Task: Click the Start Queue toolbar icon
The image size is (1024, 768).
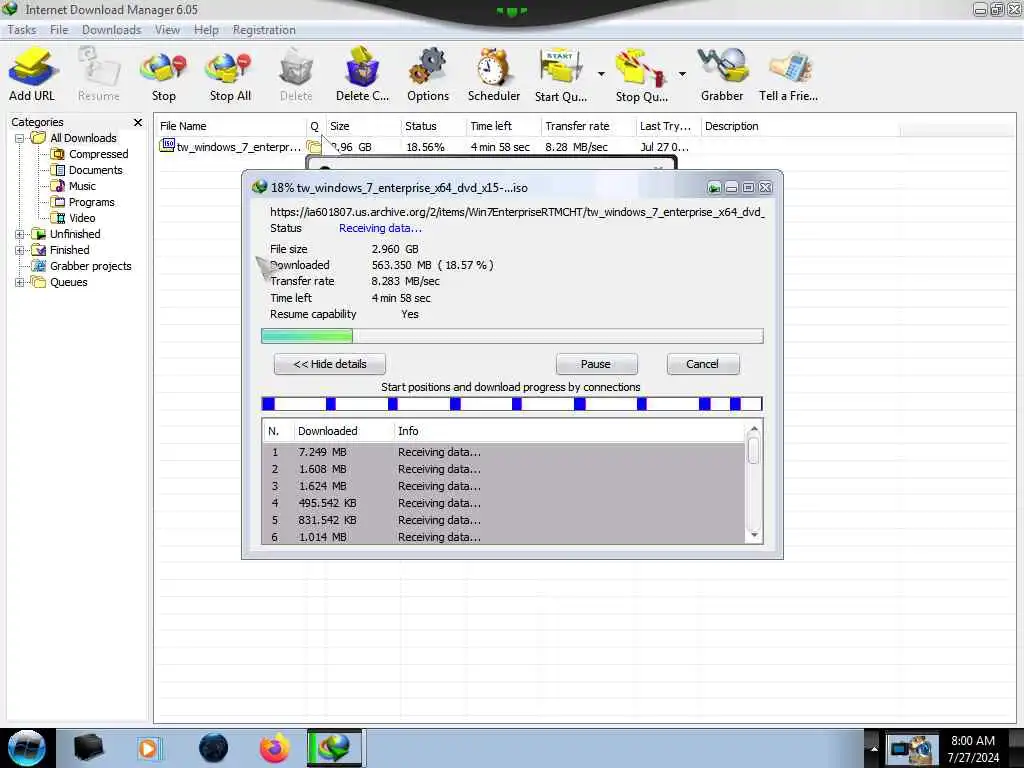Action: coord(561,74)
